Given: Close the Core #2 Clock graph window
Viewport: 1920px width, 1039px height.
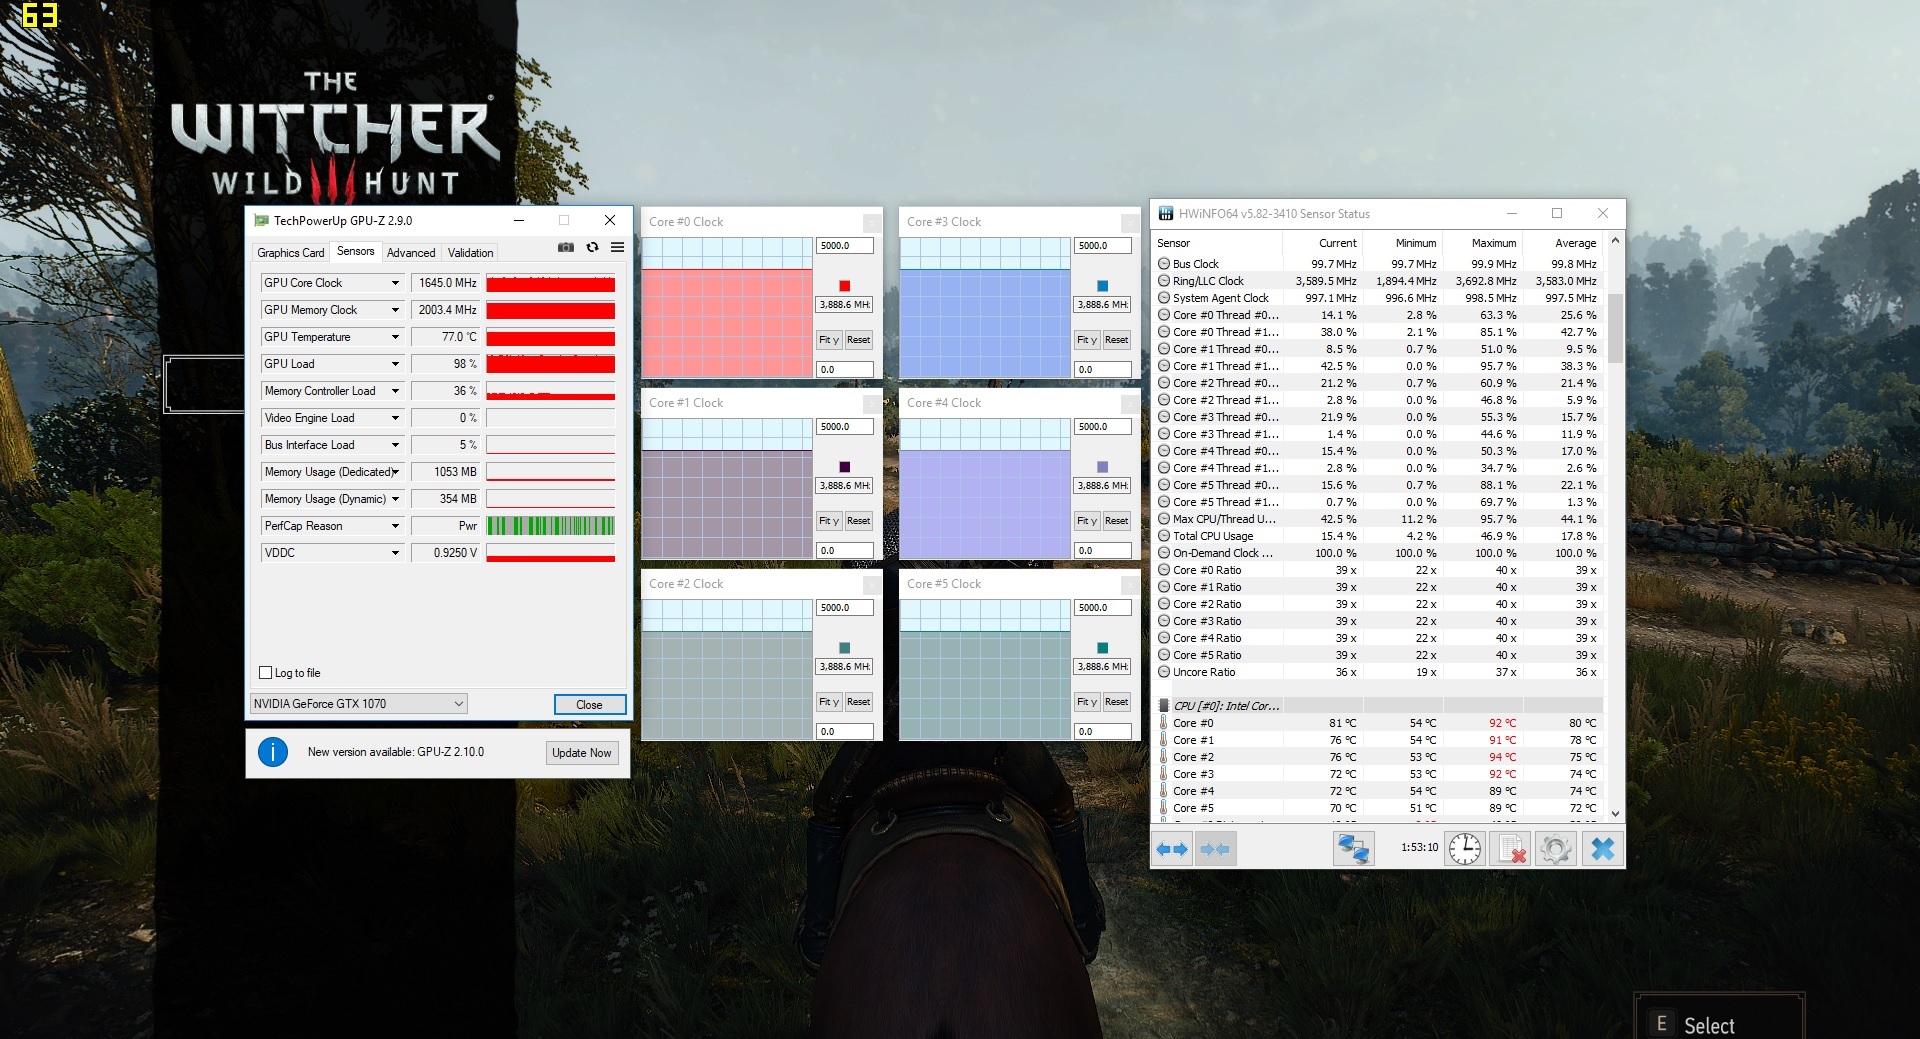Looking at the screenshot, I should (x=872, y=584).
